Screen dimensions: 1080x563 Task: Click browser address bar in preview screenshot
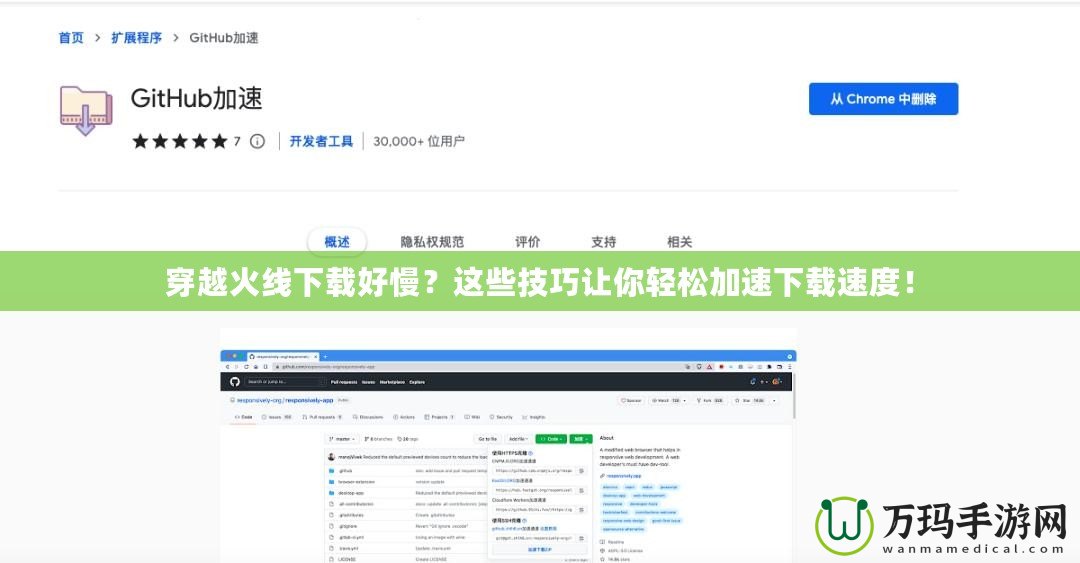[479, 367]
